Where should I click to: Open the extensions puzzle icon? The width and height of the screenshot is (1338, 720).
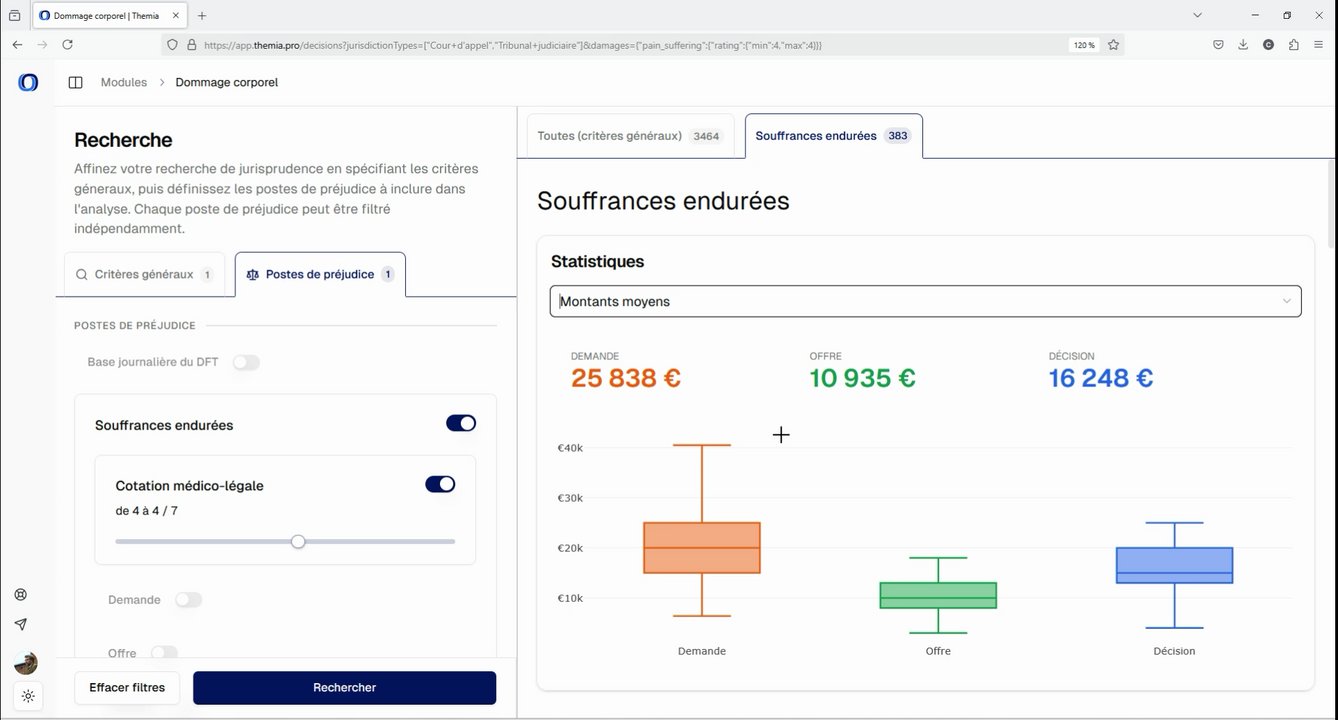point(1294,45)
